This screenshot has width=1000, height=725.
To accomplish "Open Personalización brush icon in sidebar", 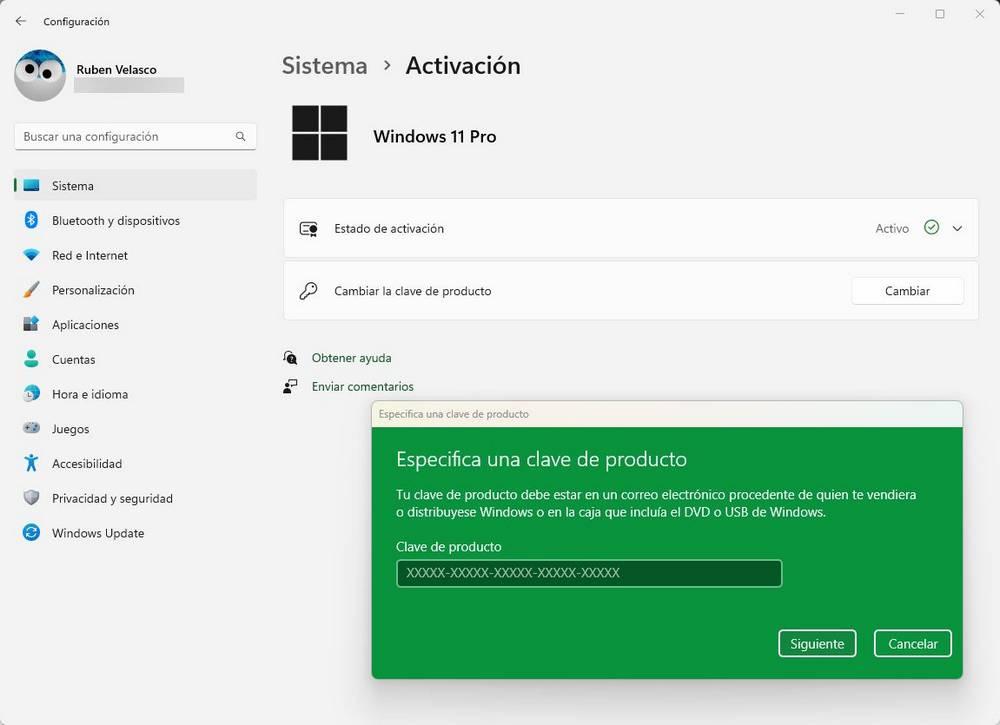I will click(31, 290).
